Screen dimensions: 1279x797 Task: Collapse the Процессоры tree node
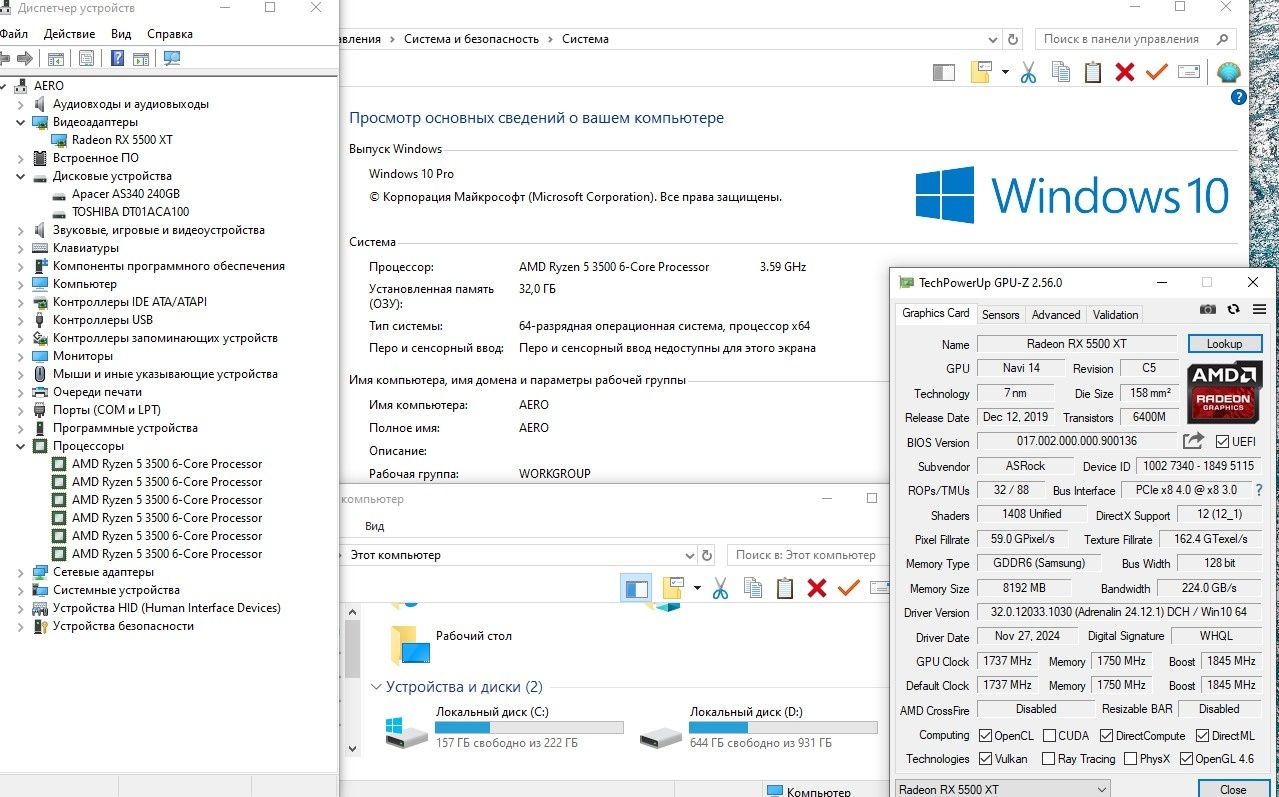[x=21, y=446]
